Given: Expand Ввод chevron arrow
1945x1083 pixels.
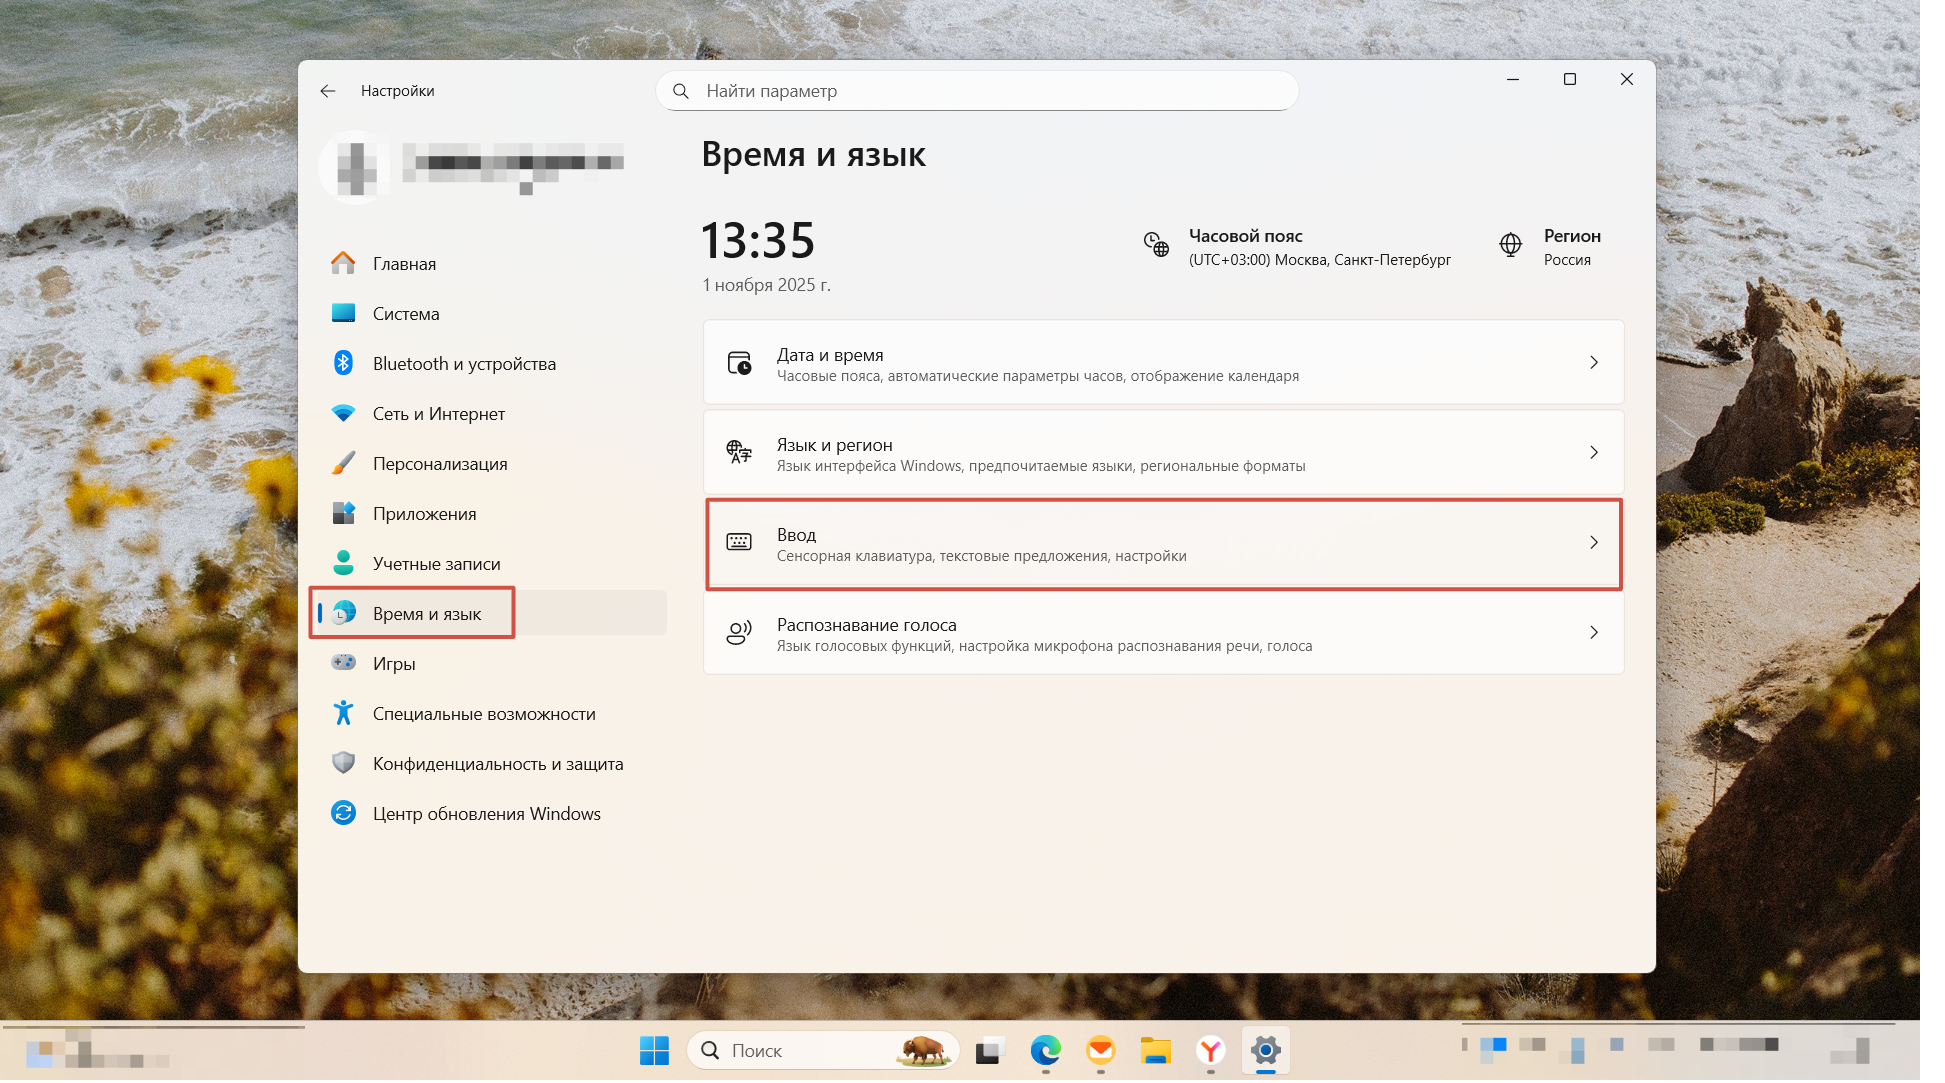Looking at the screenshot, I should point(1594,542).
